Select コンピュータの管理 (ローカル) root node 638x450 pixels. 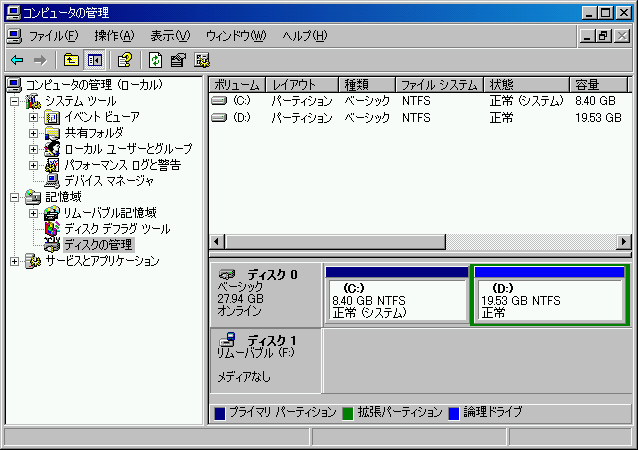tap(94, 85)
